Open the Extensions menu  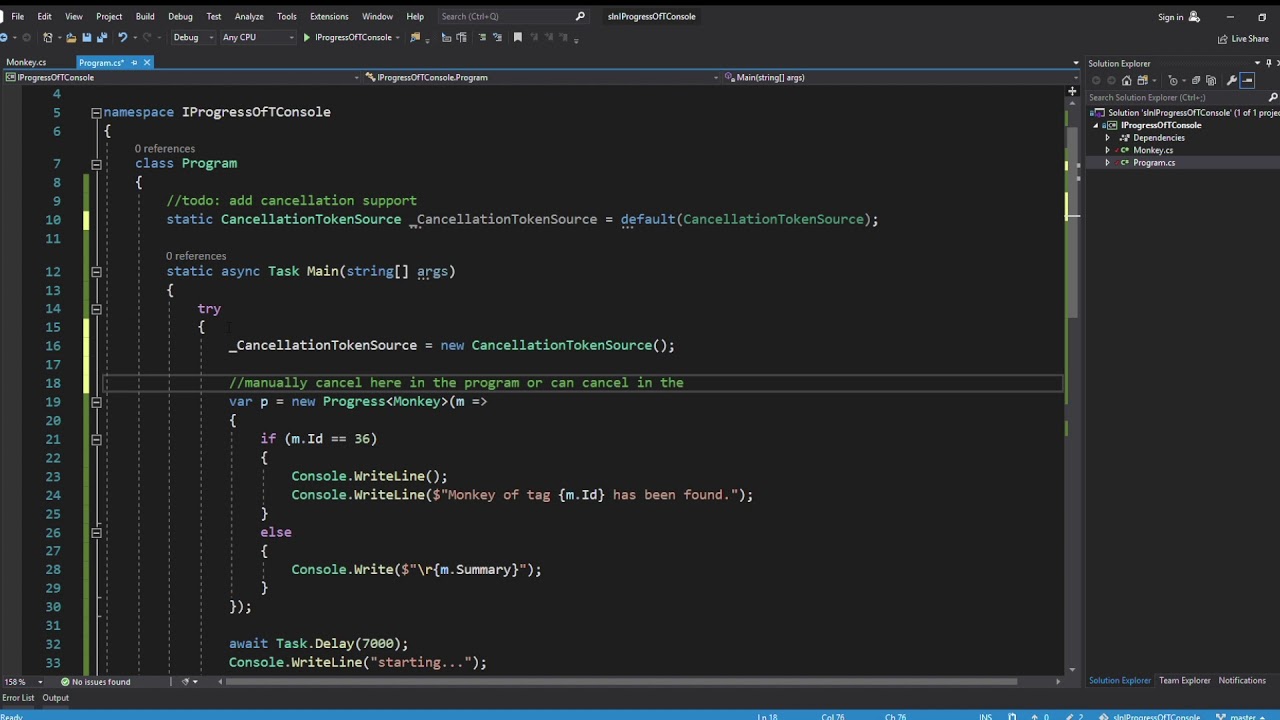(329, 16)
